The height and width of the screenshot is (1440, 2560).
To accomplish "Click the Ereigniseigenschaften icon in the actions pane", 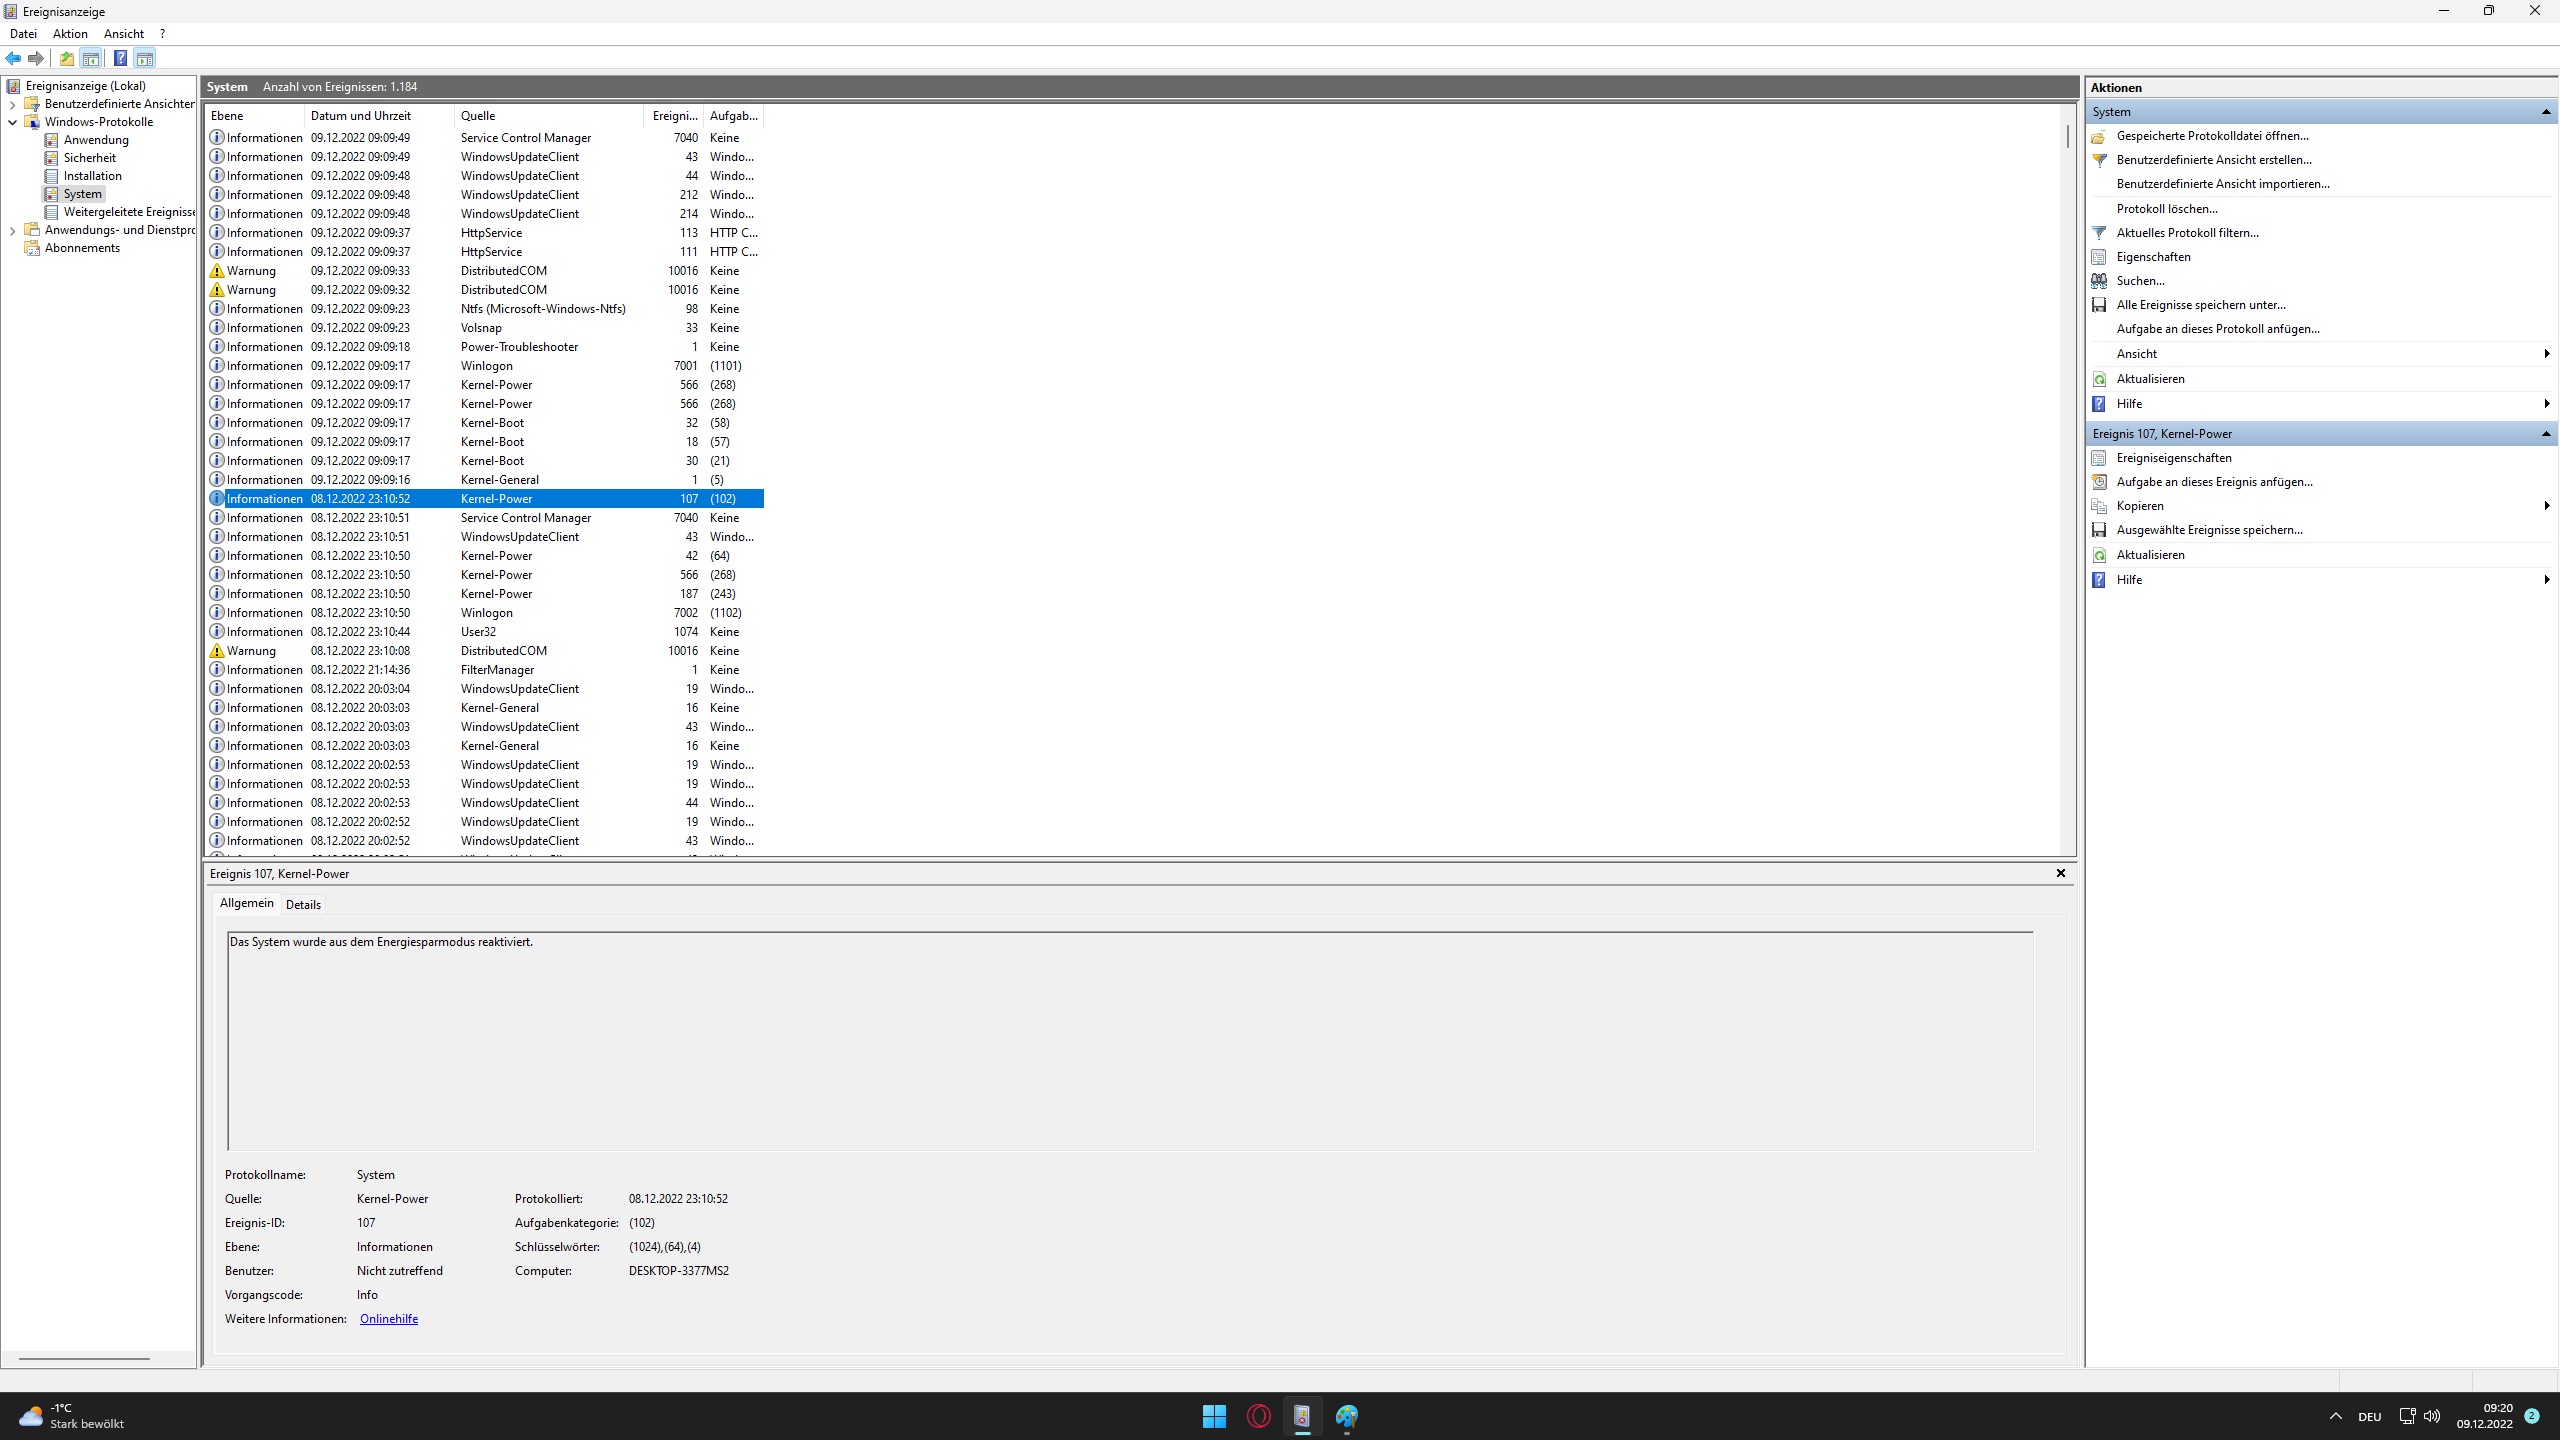I will tap(2099, 458).
